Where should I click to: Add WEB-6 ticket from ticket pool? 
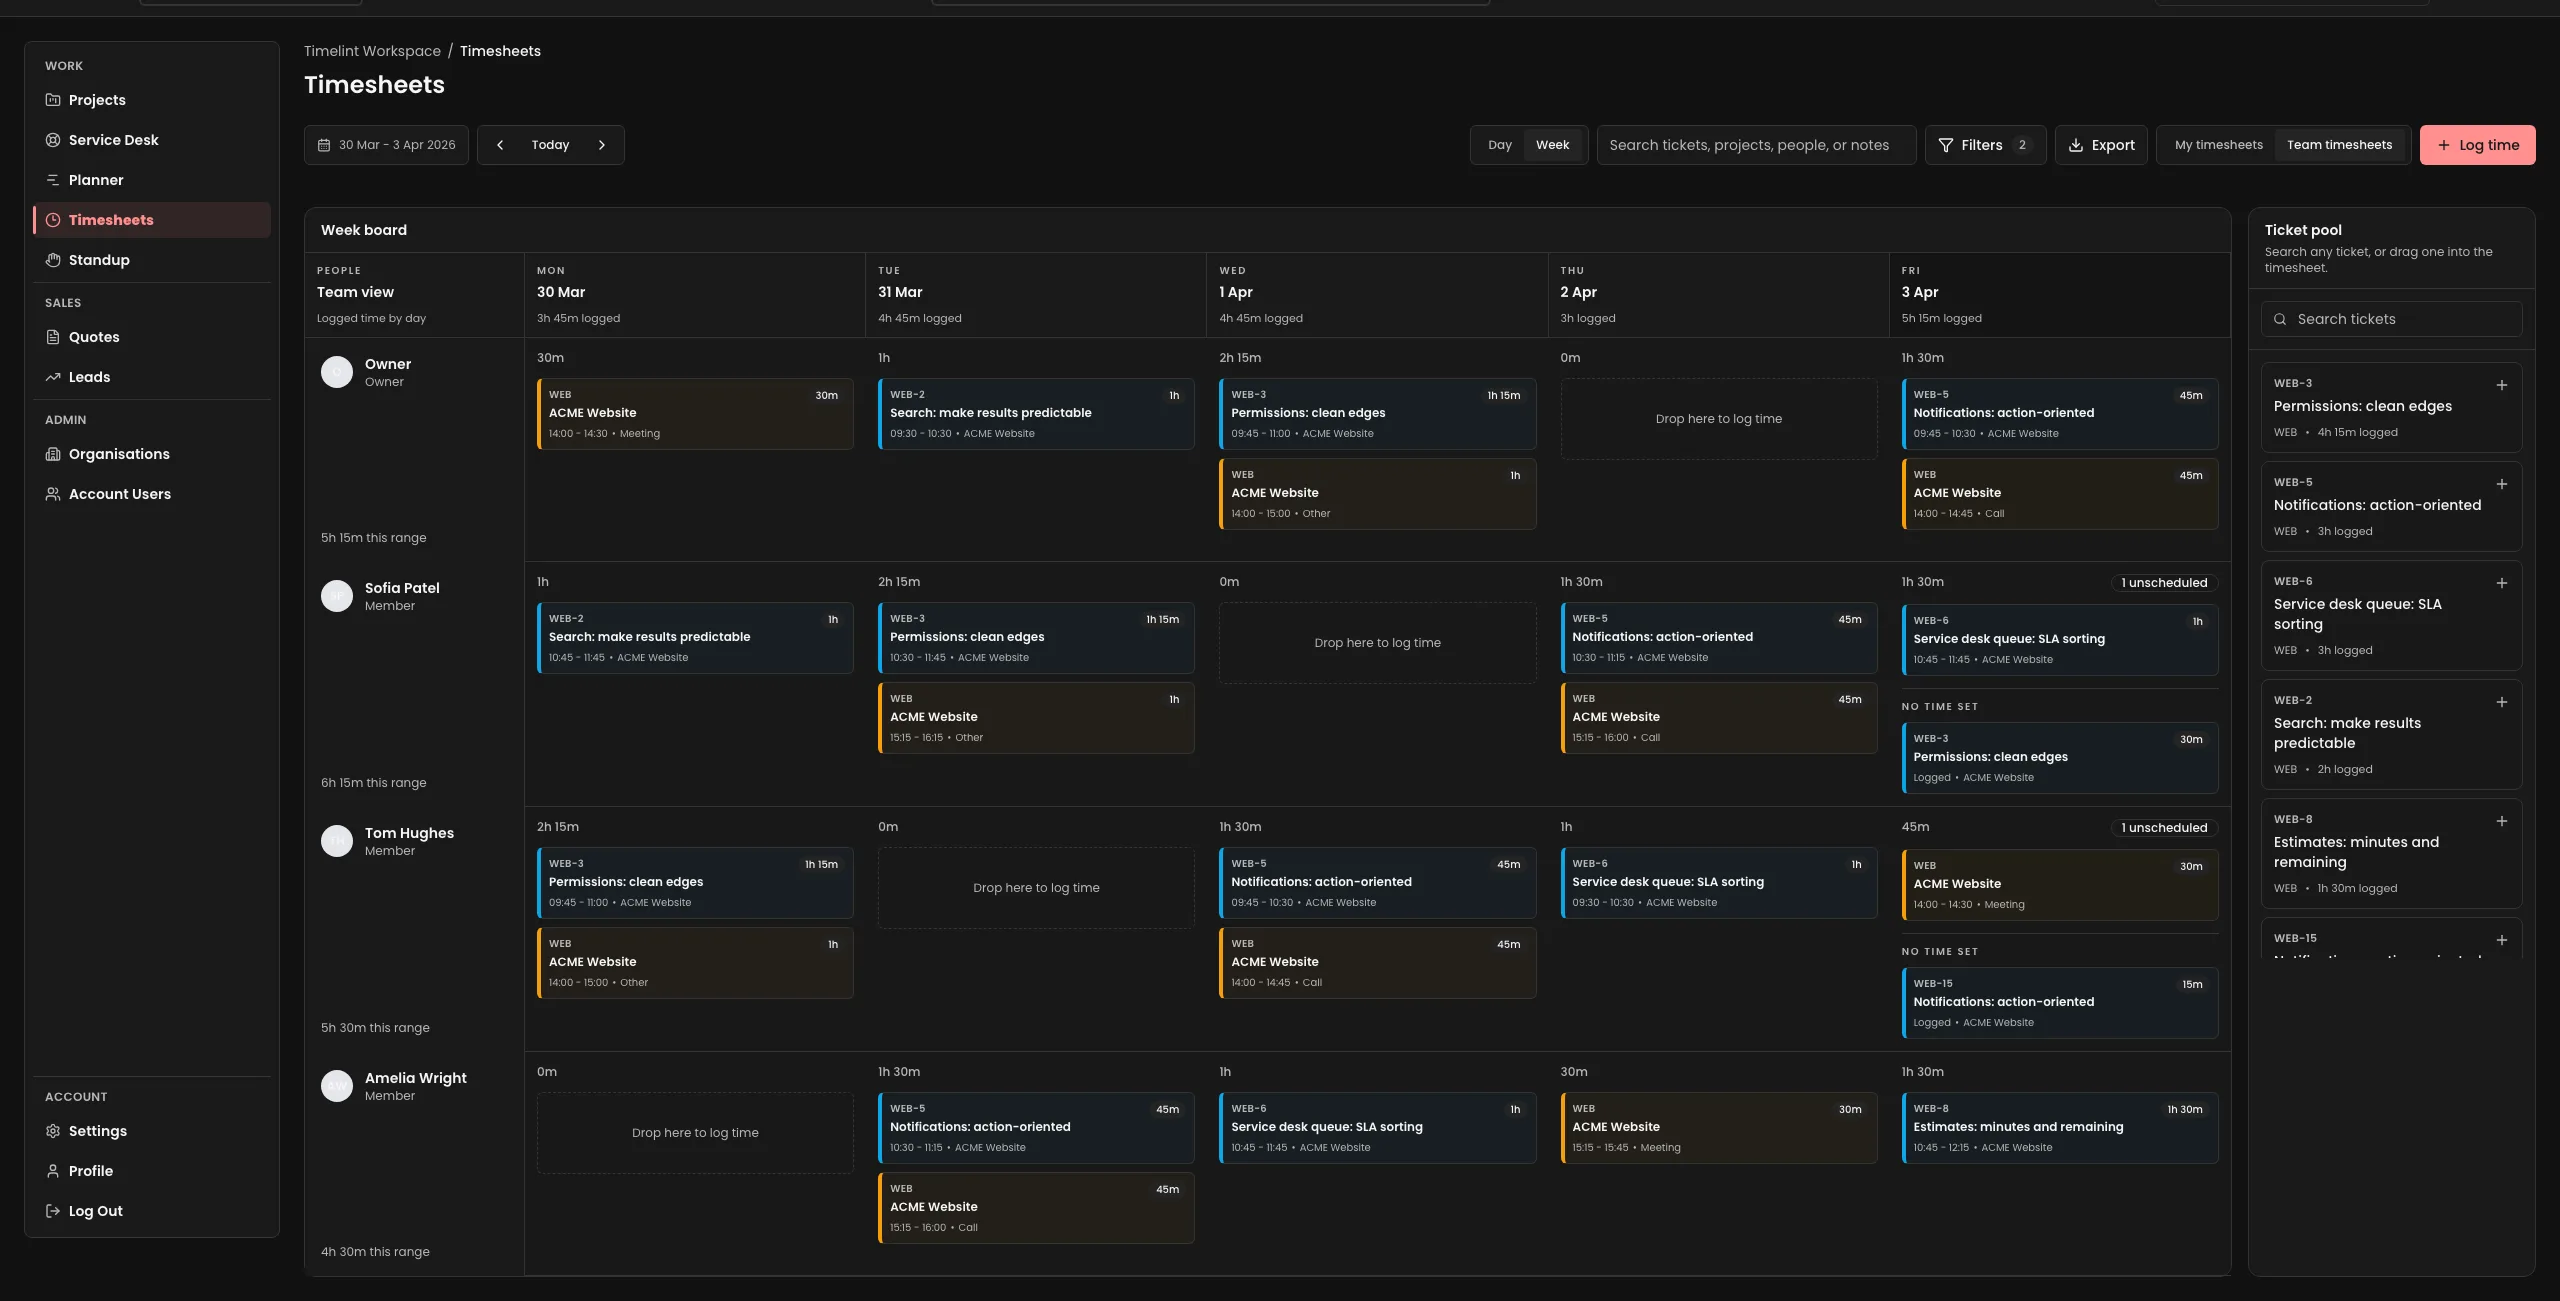[2501, 583]
